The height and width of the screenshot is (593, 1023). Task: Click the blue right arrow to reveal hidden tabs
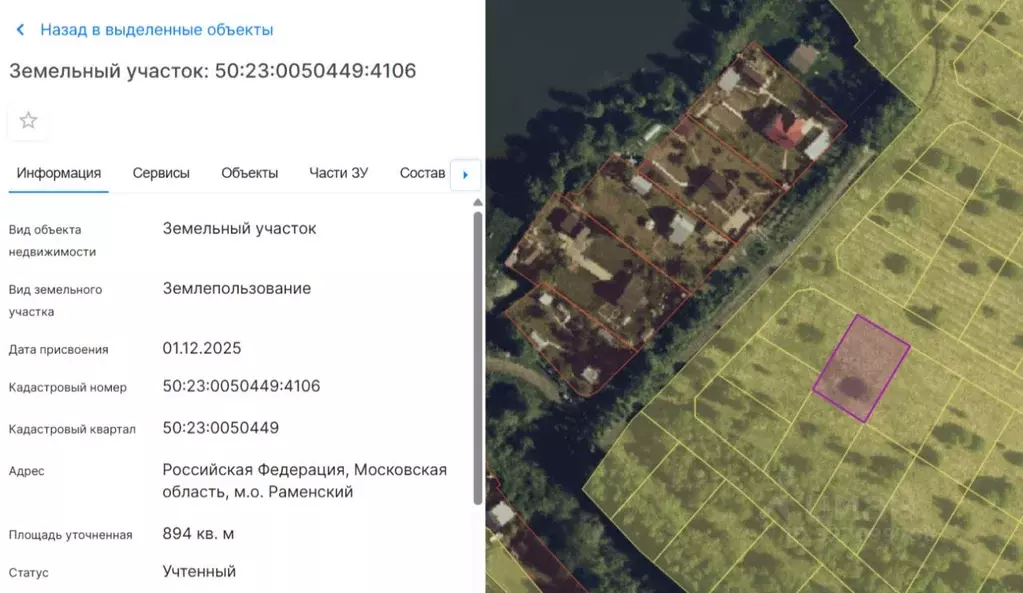point(465,174)
